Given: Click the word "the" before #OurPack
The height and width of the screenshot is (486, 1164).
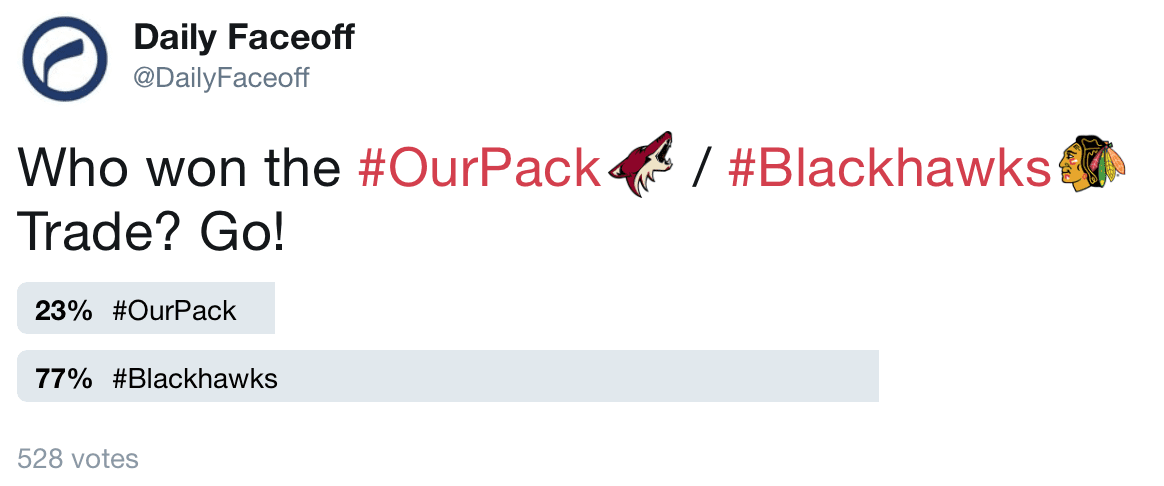Looking at the screenshot, I should click(x=301, y=169).
